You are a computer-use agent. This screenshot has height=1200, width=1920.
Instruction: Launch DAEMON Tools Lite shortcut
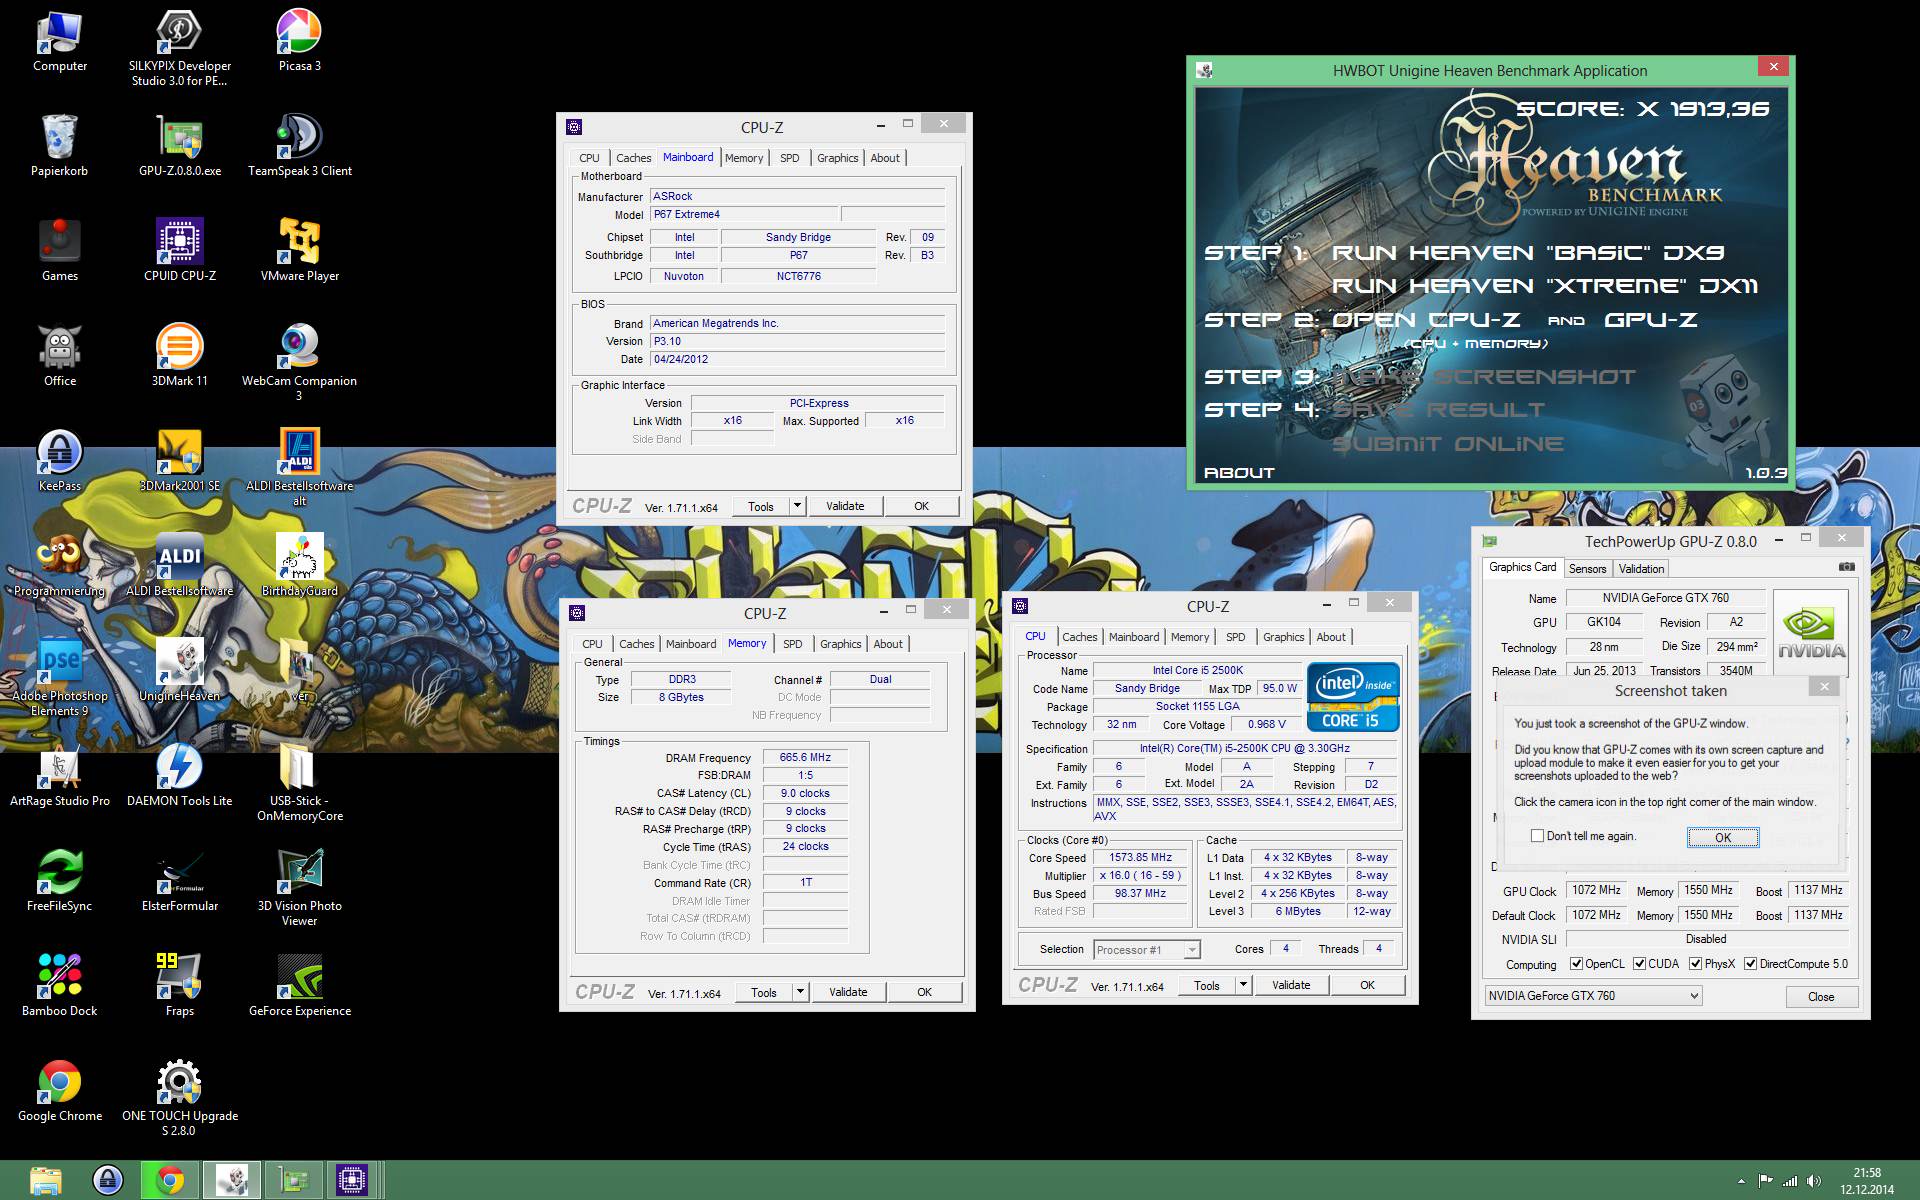[x=180, y=776]
